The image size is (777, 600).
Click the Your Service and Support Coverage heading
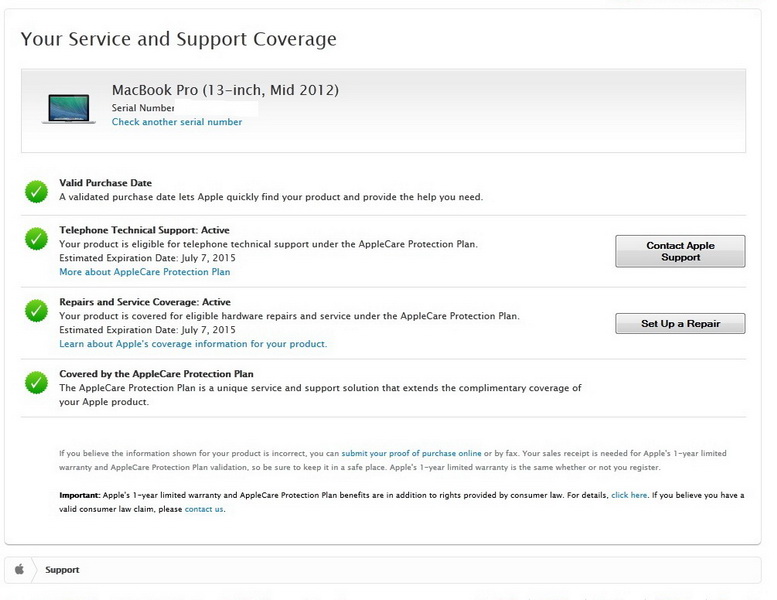(x=178, y=39)
